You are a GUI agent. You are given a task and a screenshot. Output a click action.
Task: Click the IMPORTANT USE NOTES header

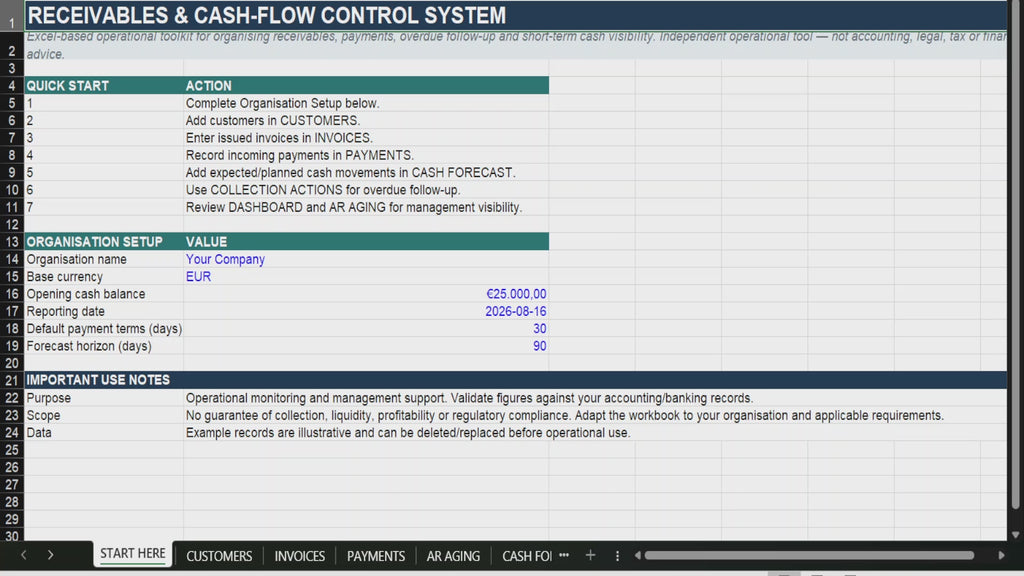(x=516, y=380)
